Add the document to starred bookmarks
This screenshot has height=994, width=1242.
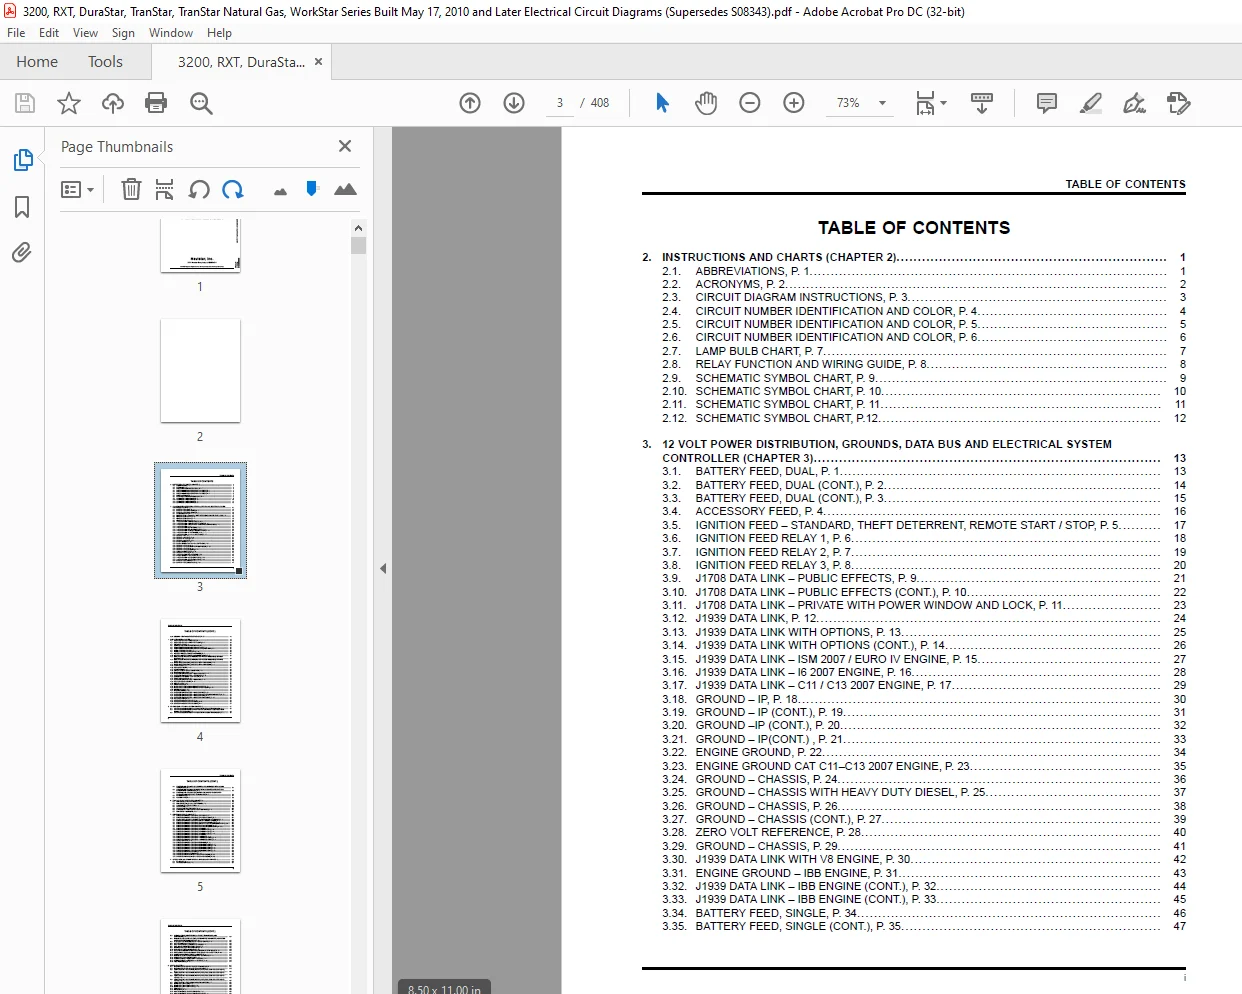tap(69, 103)
